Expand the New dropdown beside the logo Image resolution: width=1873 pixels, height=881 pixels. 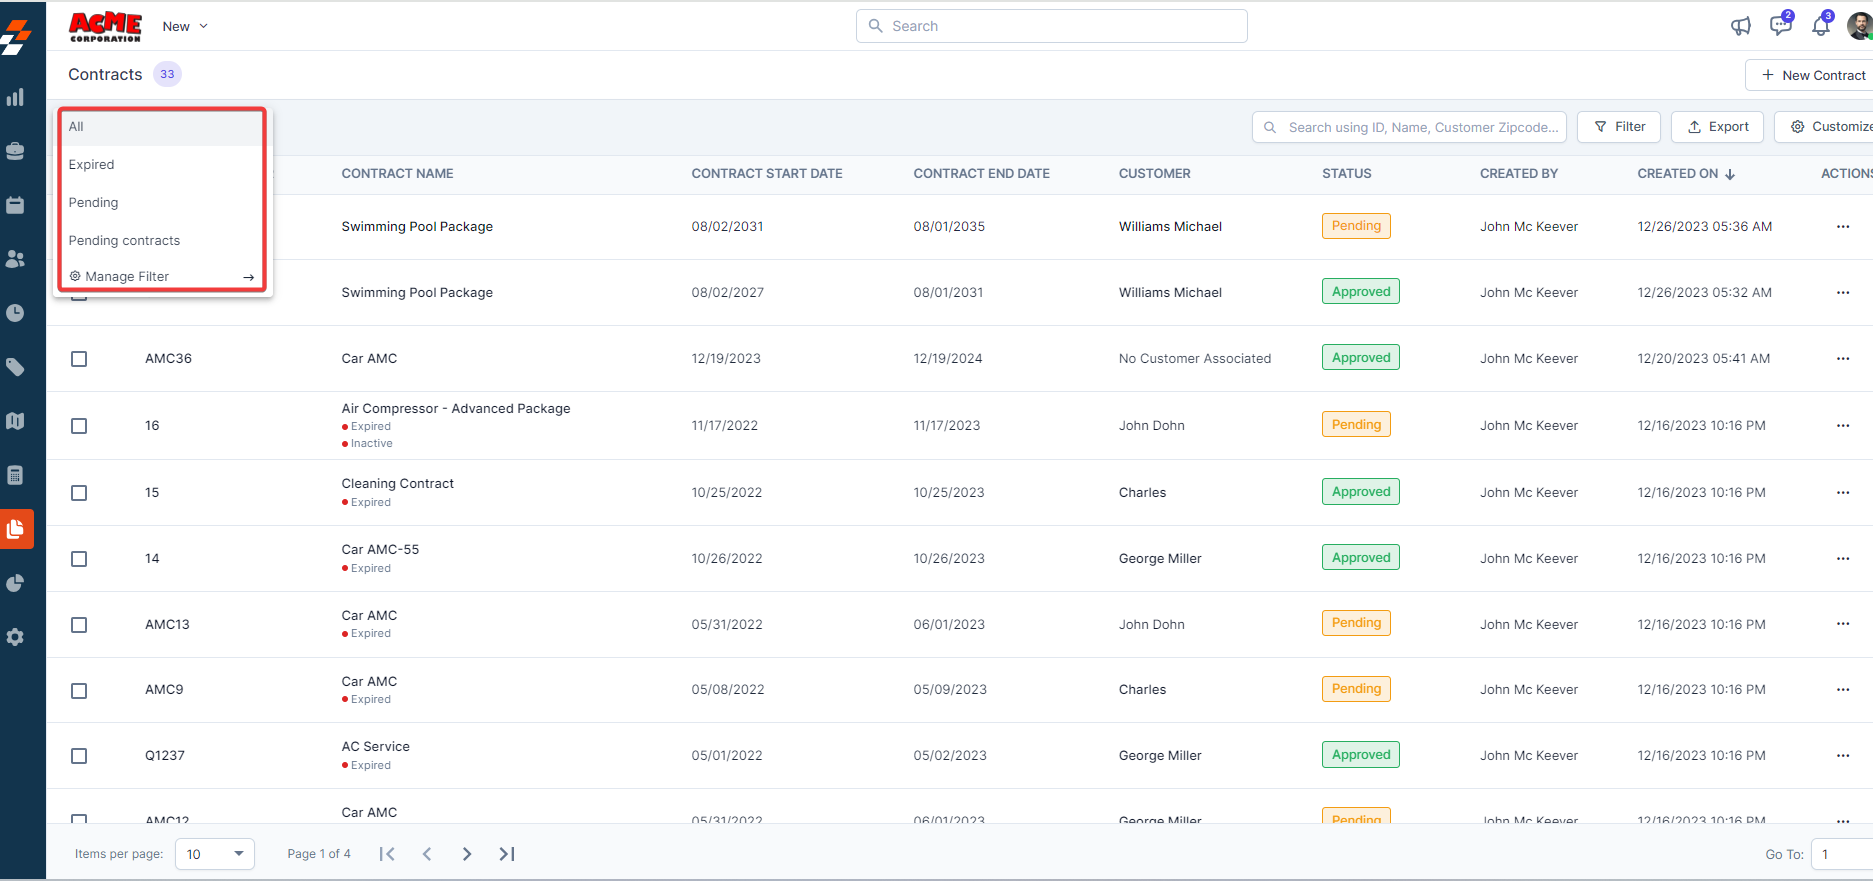(x=185, y=26)
